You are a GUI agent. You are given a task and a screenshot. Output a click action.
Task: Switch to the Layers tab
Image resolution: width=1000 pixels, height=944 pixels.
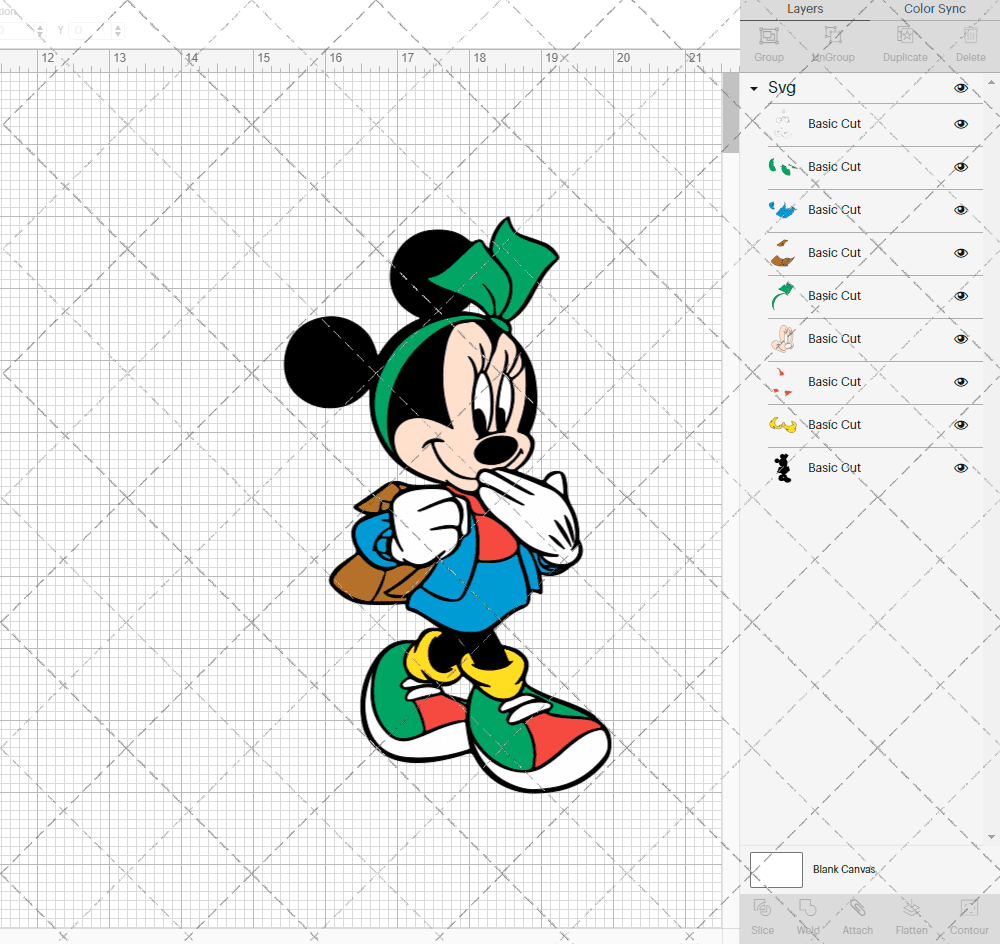(x=805, y=9)
